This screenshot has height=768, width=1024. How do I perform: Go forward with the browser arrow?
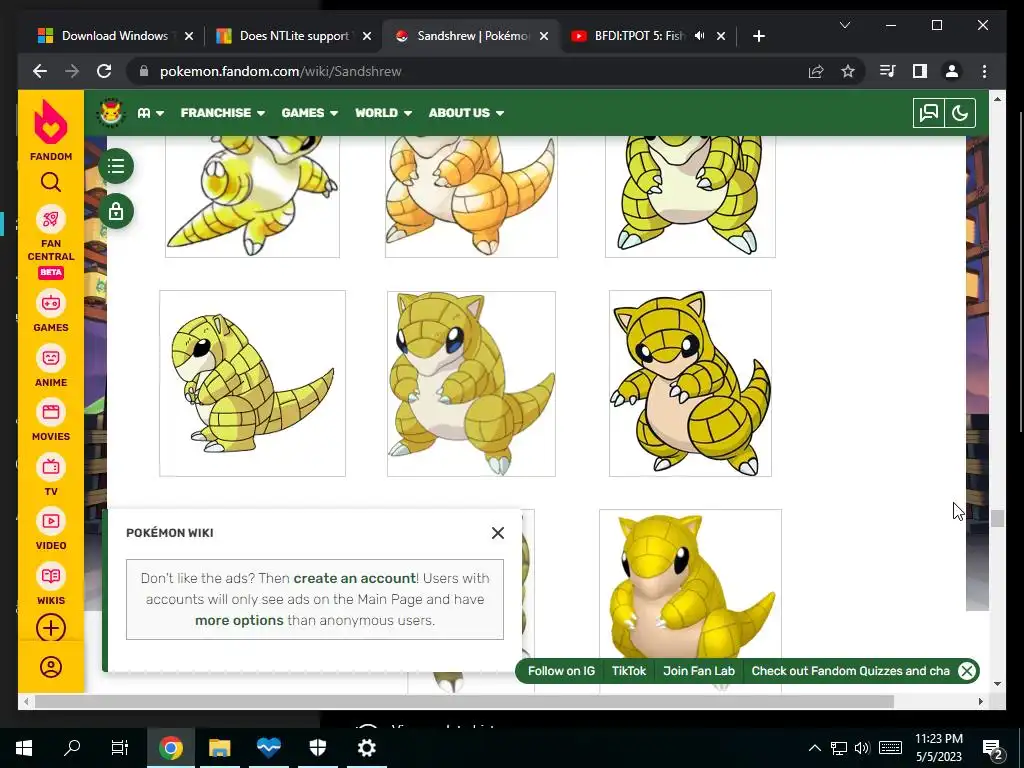click(x=72, y=71)
